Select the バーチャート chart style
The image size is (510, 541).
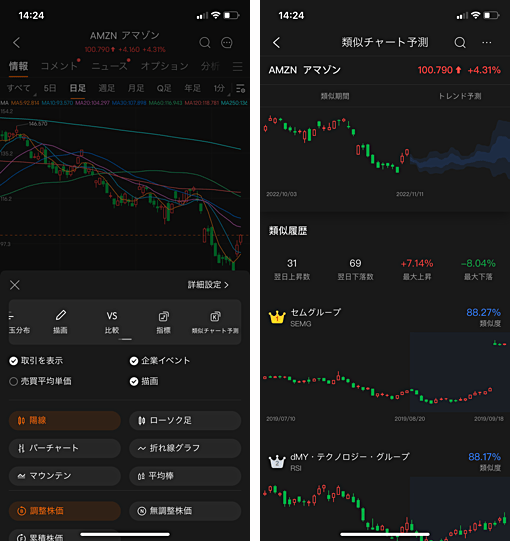click(65, 448)
